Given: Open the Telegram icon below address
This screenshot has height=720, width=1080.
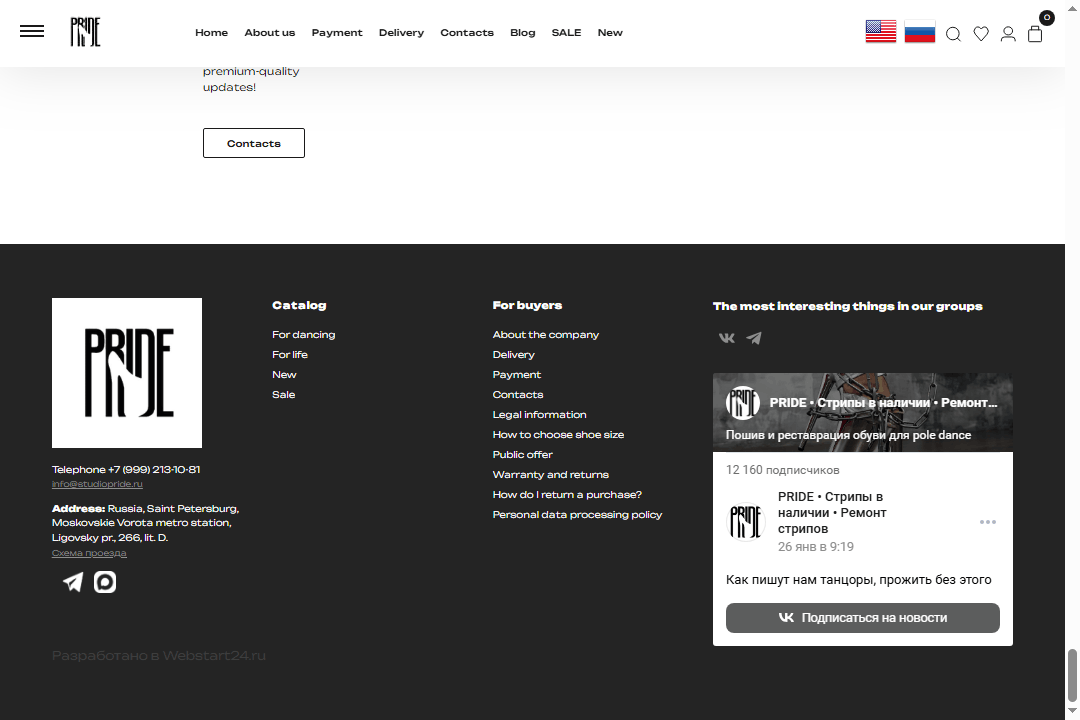Looking at the screenshot, I should click(73, 582).
